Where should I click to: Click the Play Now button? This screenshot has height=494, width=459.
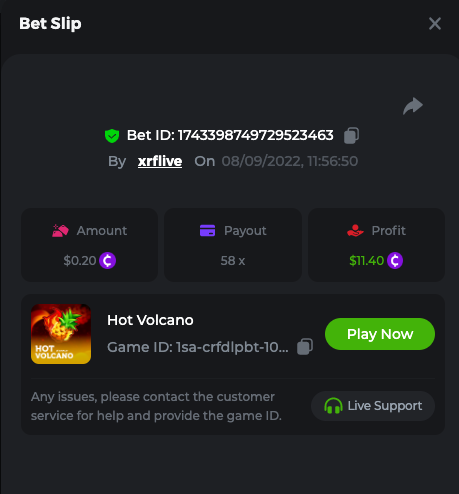coord(380,334)
